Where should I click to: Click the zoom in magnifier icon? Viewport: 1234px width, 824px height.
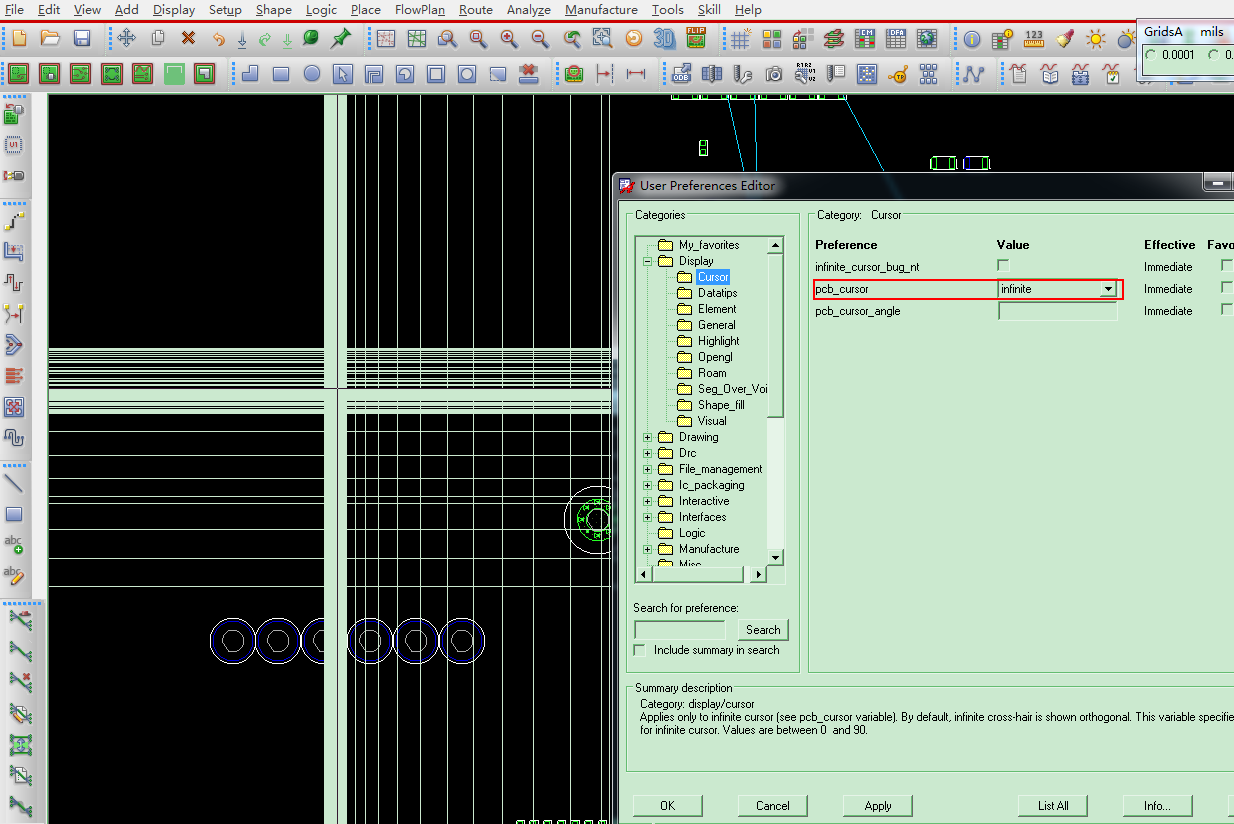coord(509,39)
